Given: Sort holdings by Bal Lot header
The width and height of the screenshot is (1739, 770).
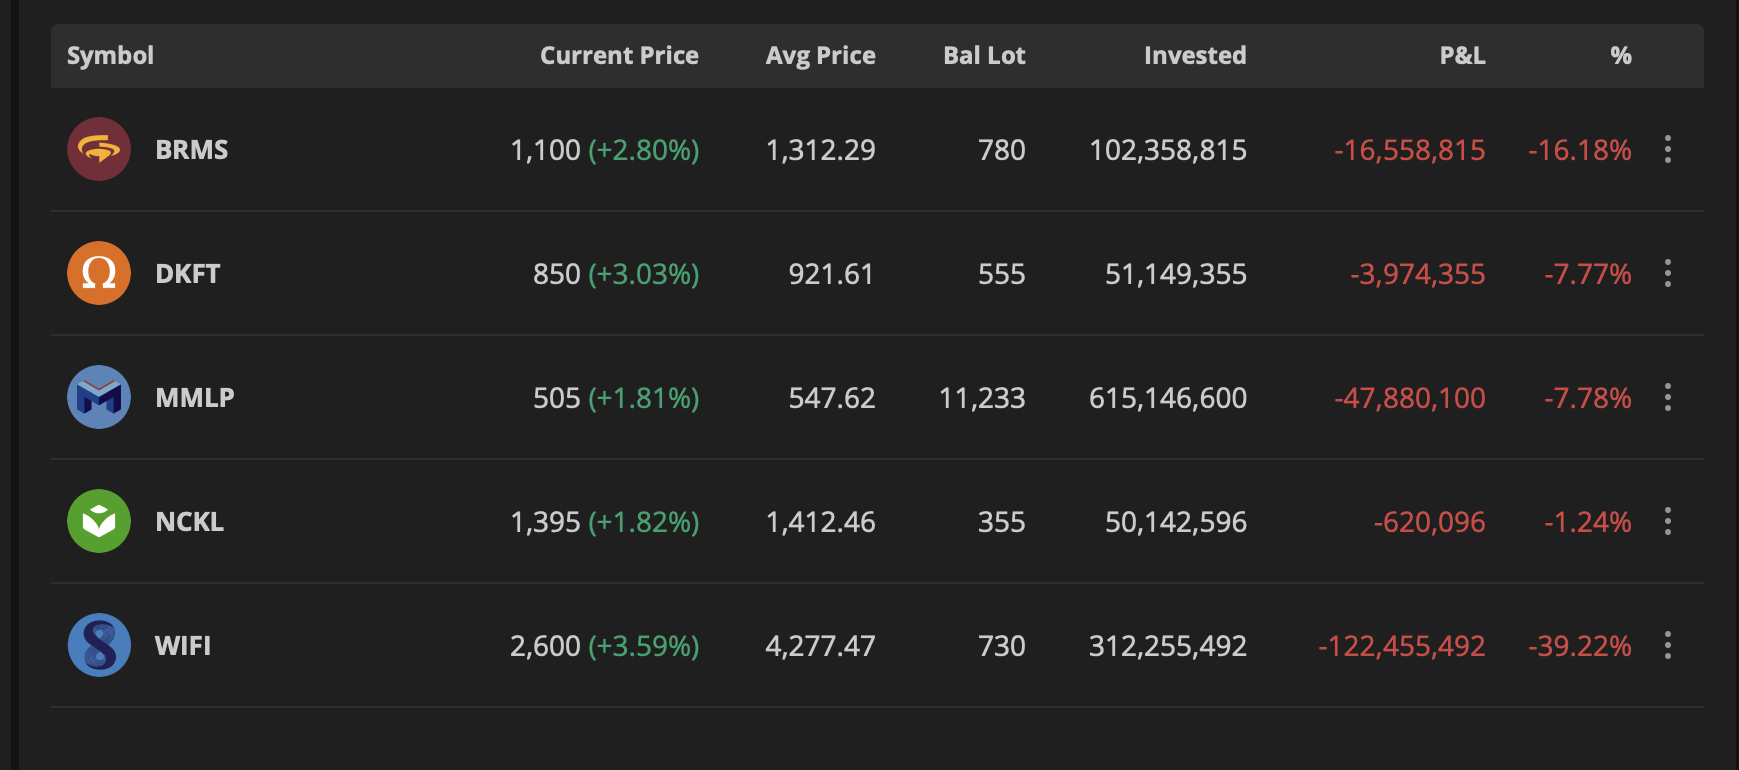Looking at the screenshot, I should 984,56.
